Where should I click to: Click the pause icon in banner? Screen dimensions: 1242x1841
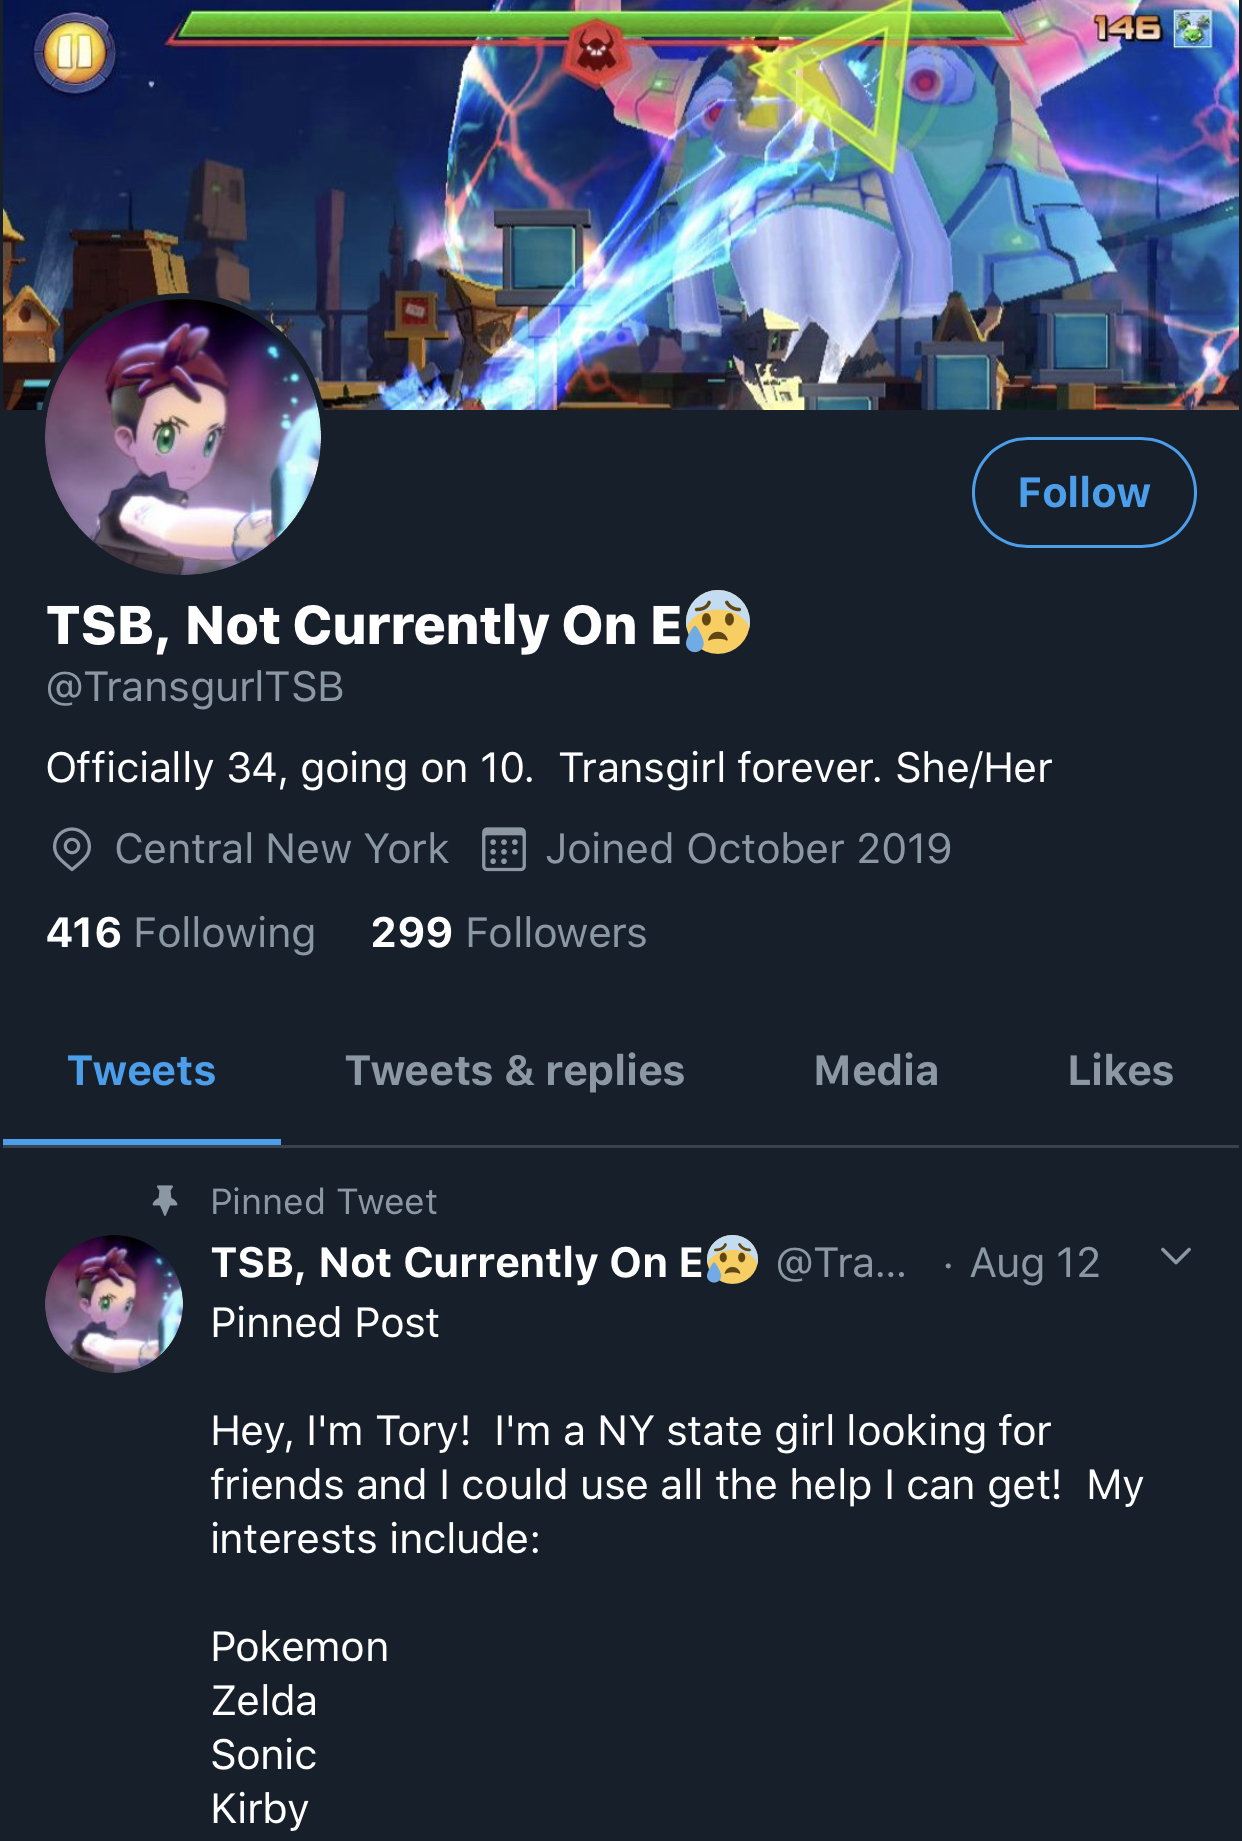tap(75, 52)
